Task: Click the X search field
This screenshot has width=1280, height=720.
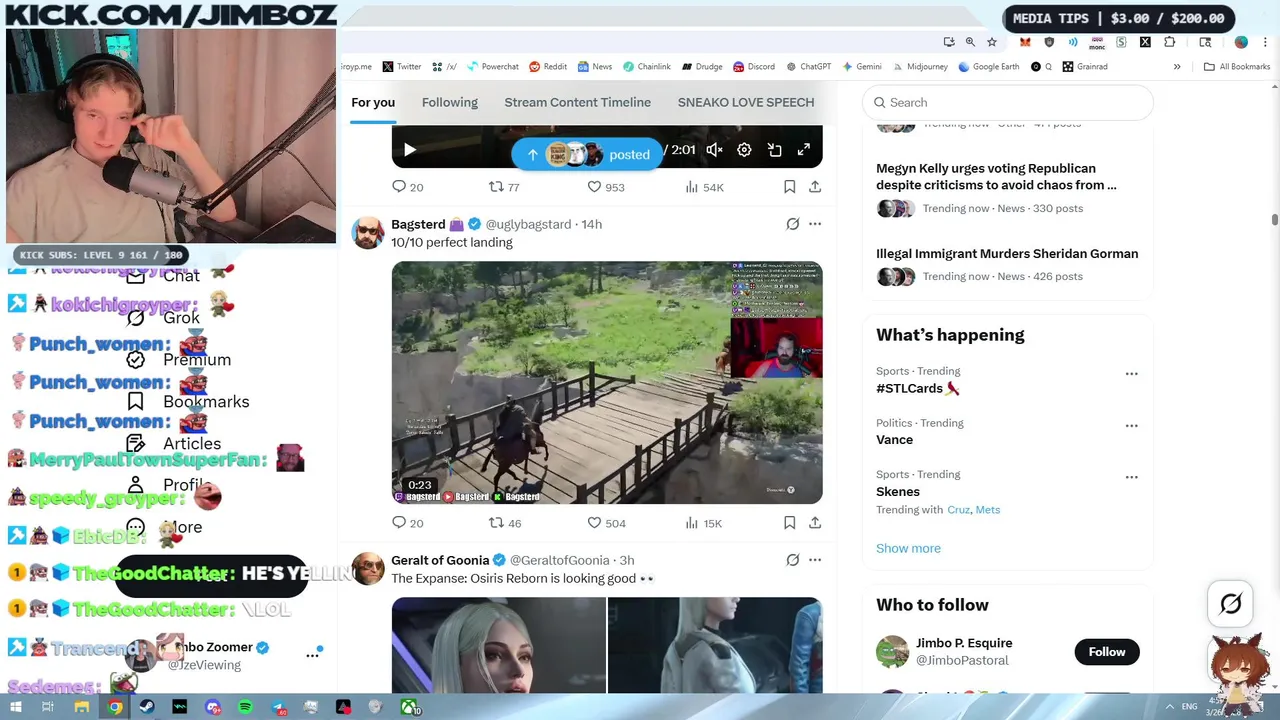Action: click(1007, 102)
